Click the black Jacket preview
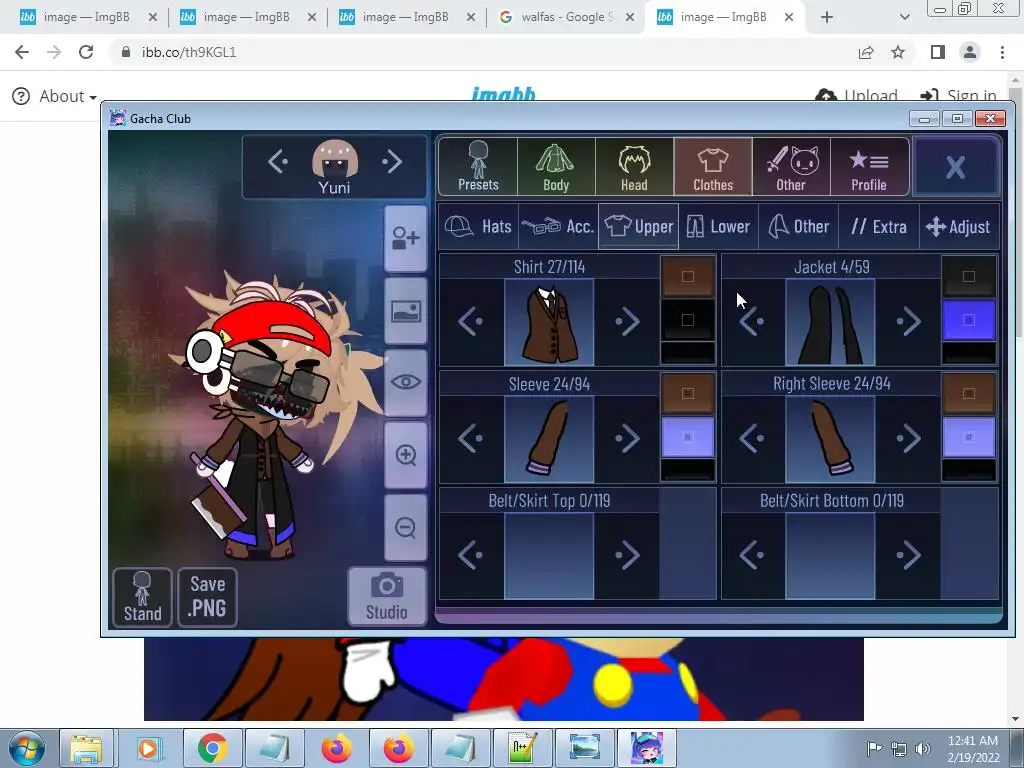This screenshot has width=1024, height=768. pos(830,322)
